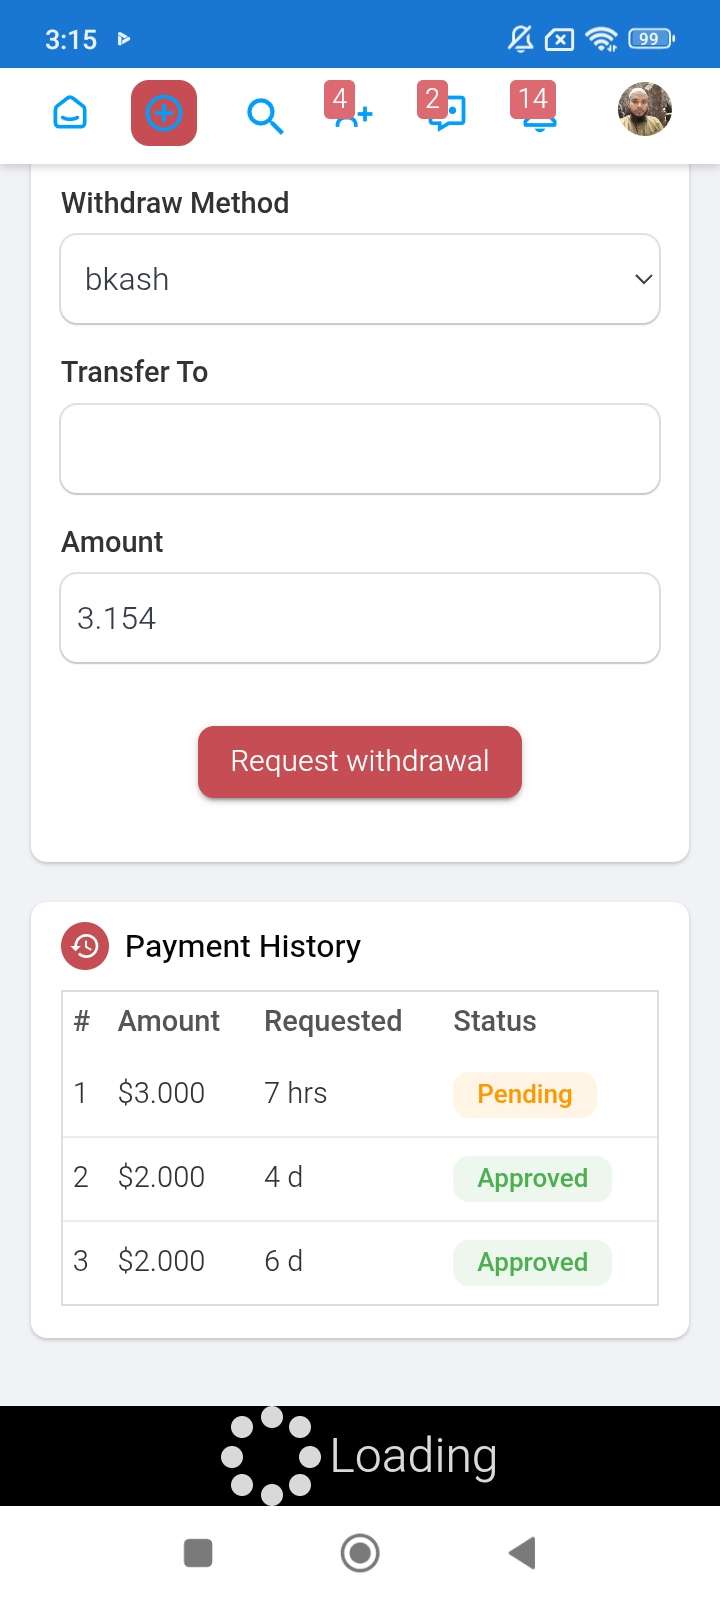
Task: Select the first $3.000 payment row
Action: click(360, 1094)
